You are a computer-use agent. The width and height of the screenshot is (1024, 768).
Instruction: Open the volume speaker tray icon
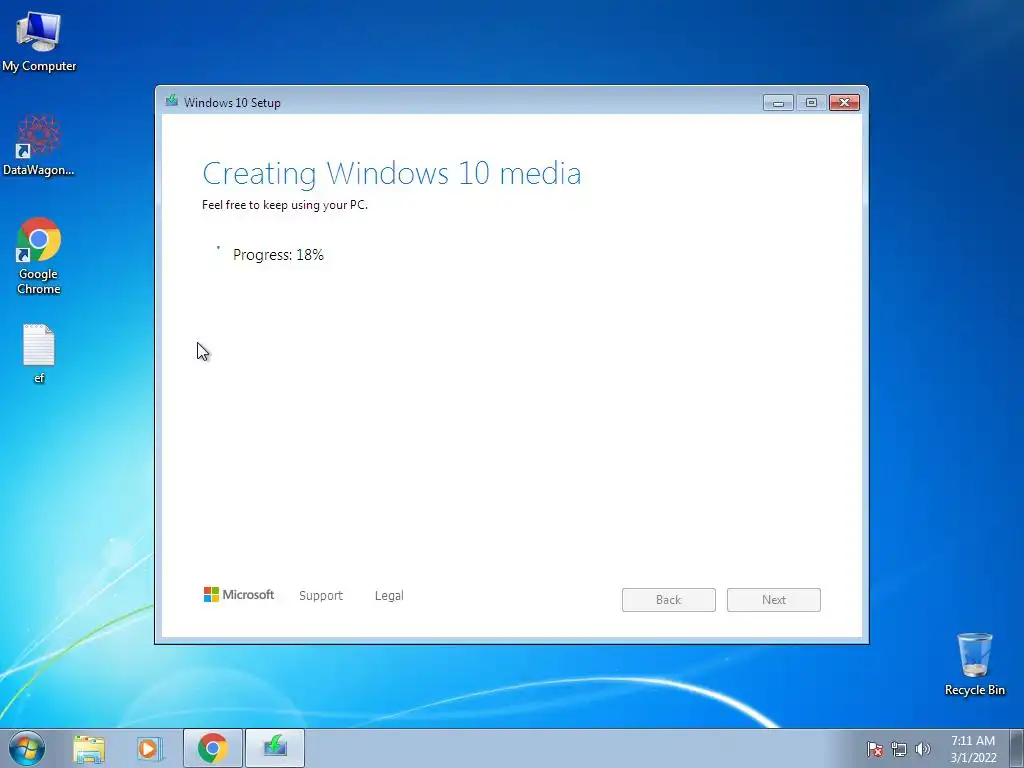pos(923,749)
